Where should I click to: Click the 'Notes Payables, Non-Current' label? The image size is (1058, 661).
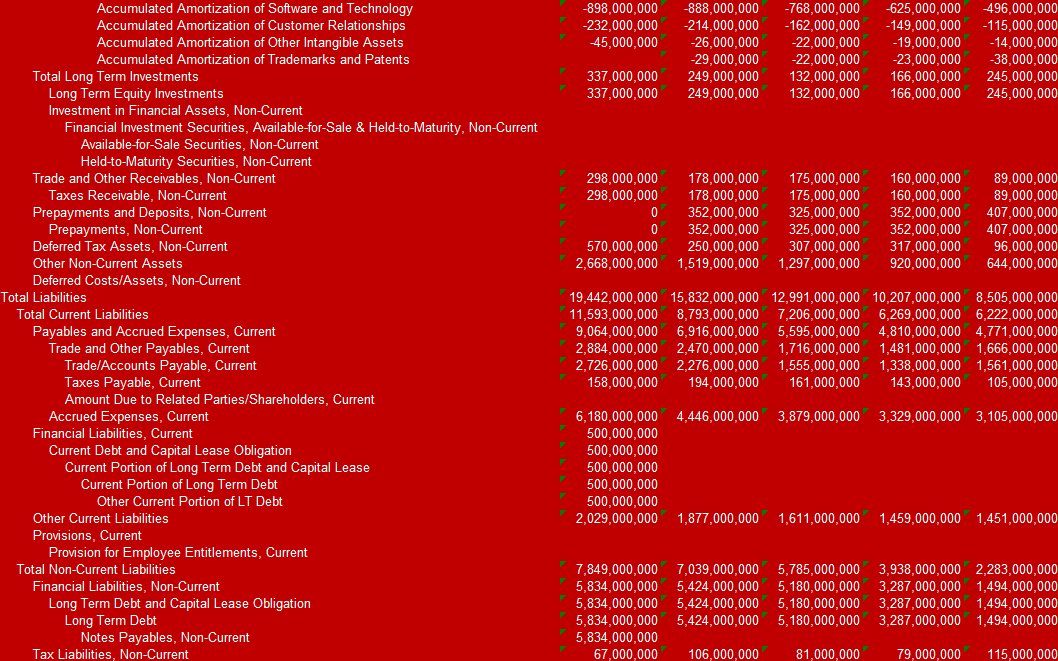[165, 637]
